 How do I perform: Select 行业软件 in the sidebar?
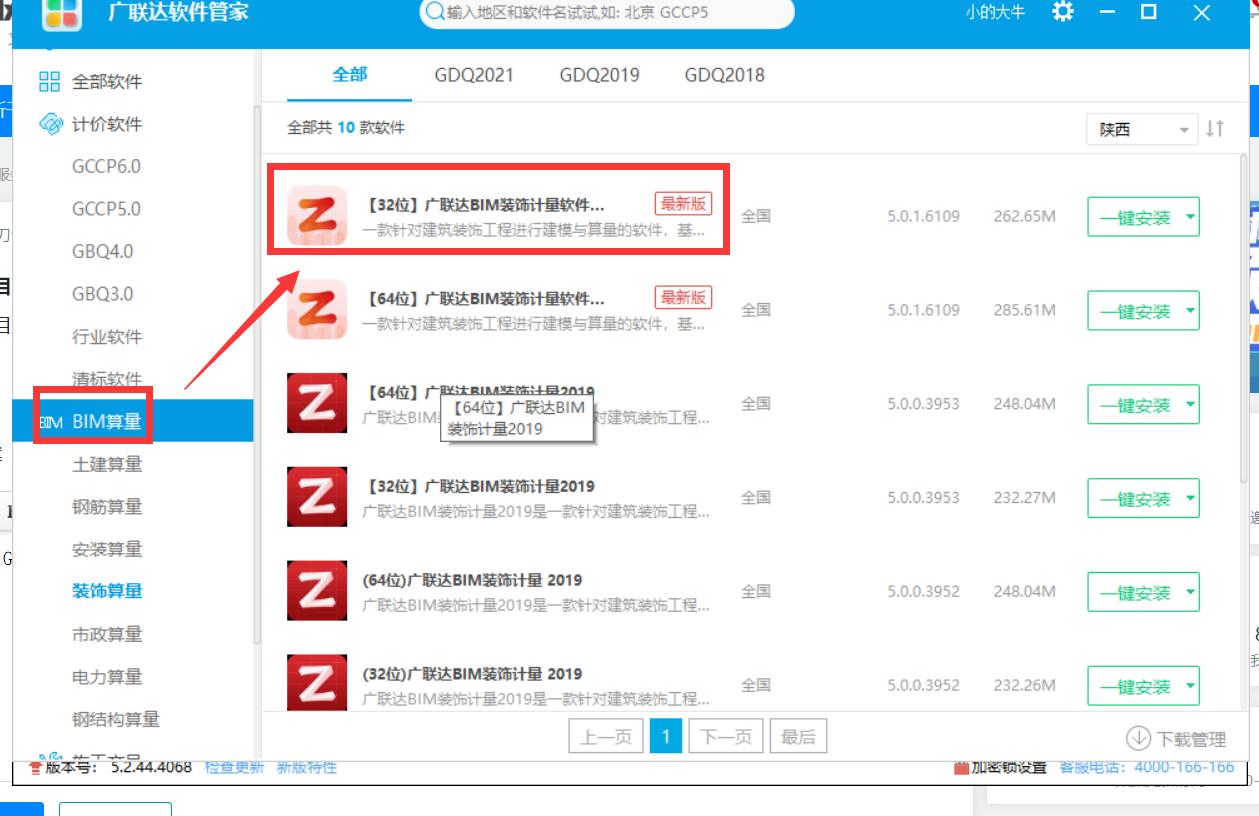pos(107,337)
